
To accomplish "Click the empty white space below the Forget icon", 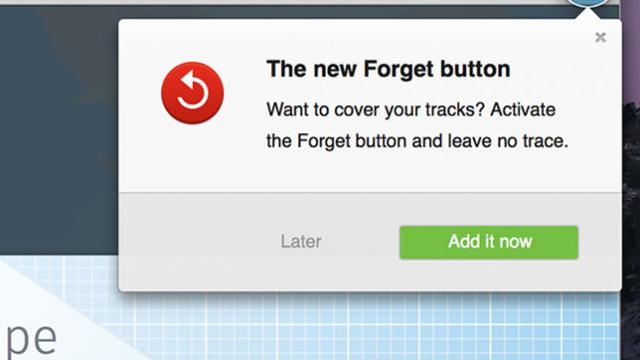I will click(x=192, y=159).
